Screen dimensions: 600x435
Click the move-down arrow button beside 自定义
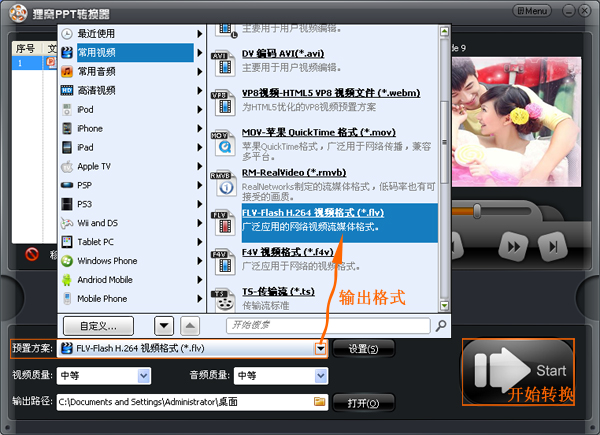click(164, 326)
